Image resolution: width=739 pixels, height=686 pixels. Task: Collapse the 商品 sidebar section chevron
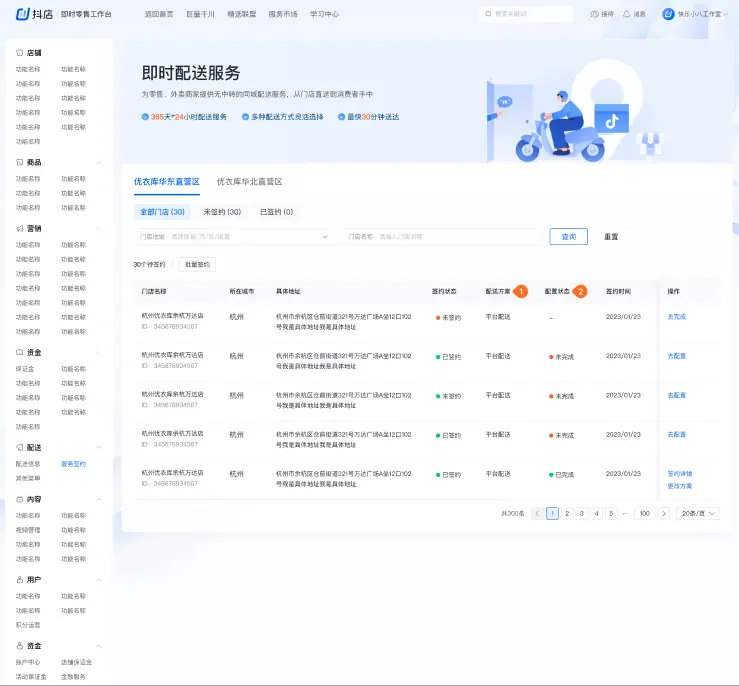point(99,163)
